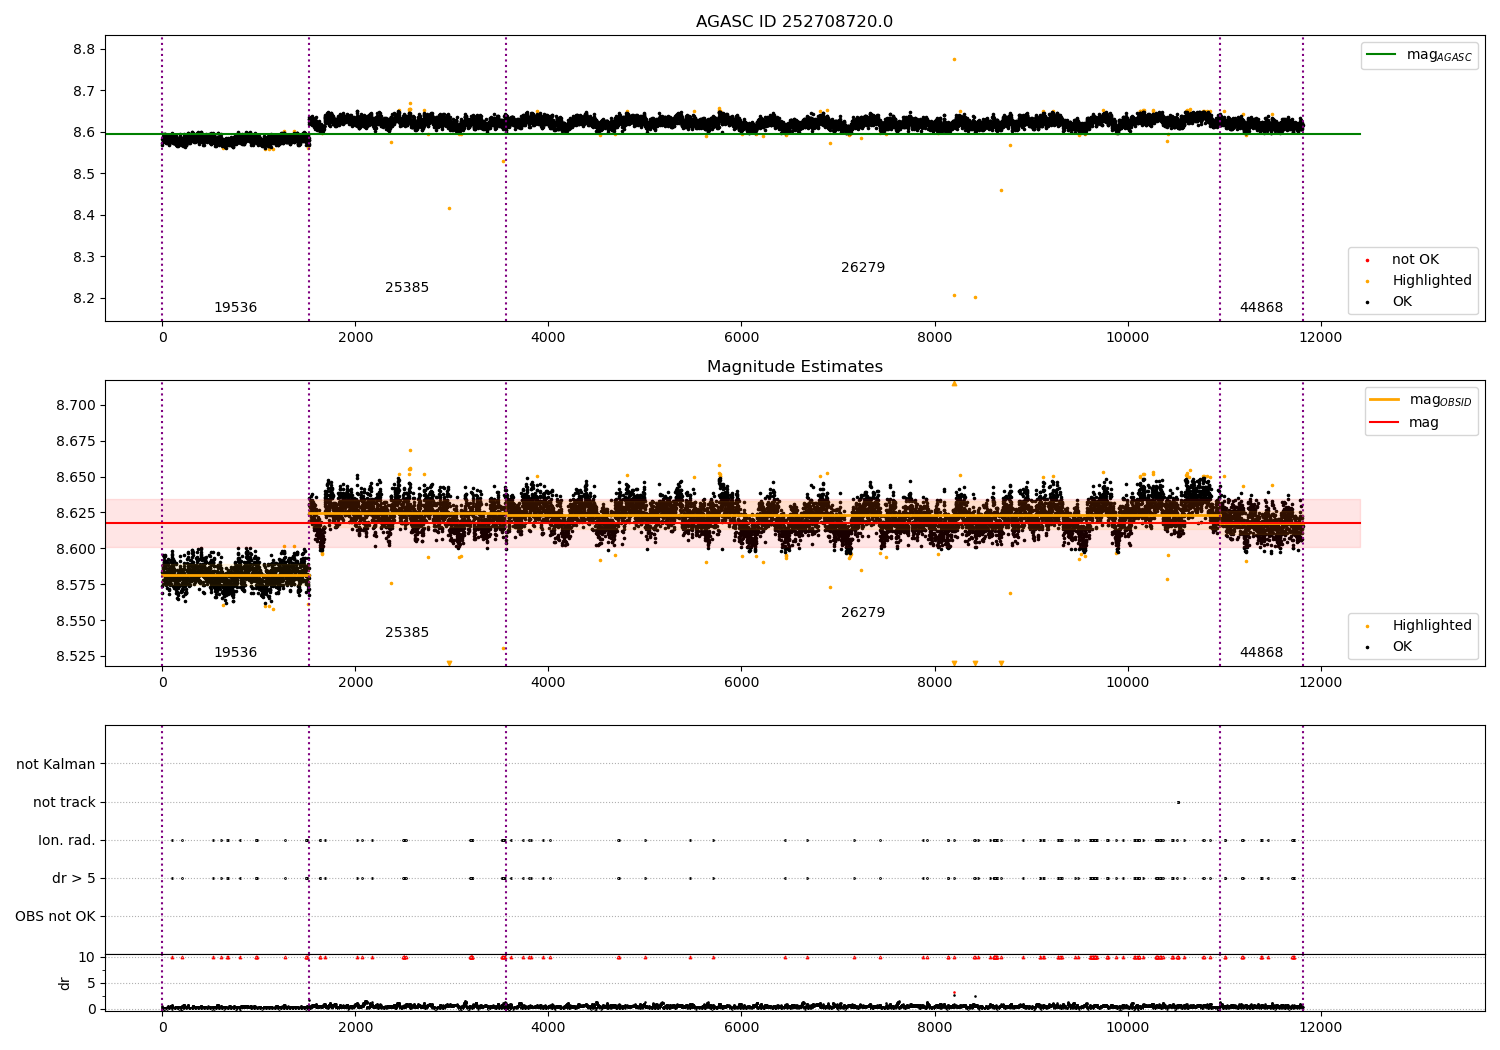Click the 'OBS not OK' row label
This screenshot has width=1500, height=1050.
click(x=55, y=917)
